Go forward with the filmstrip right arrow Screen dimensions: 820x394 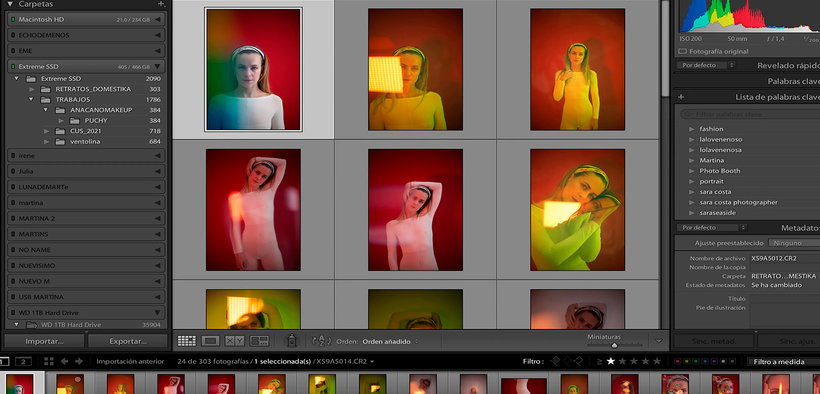pos(79,361)
